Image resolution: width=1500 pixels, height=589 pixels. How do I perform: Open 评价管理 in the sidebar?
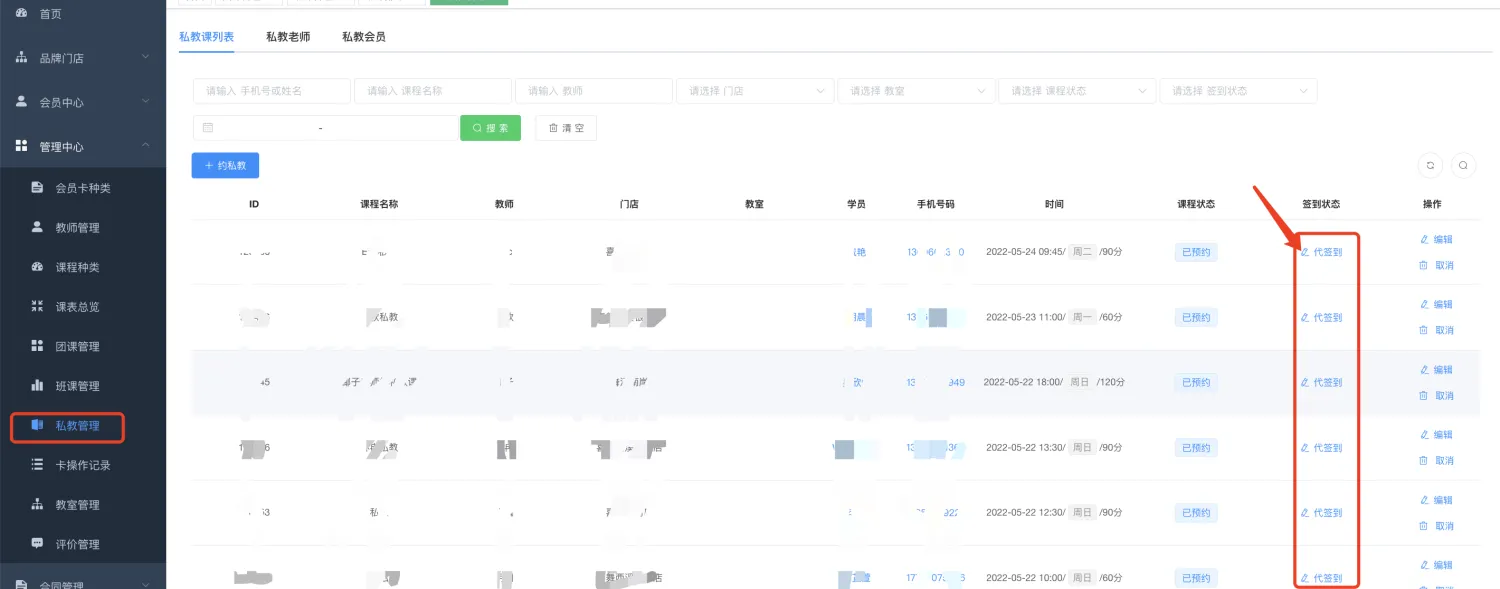77,544
